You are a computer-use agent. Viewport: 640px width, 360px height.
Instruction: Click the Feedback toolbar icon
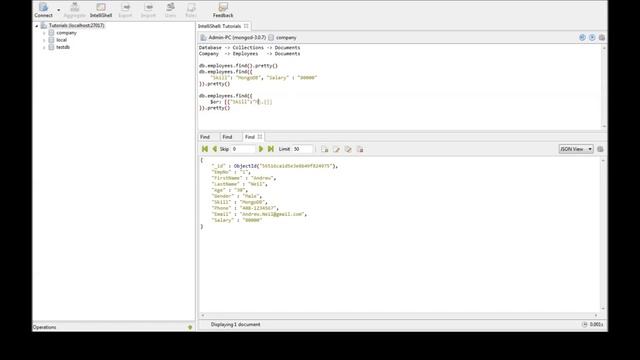[x=223, y=10]
